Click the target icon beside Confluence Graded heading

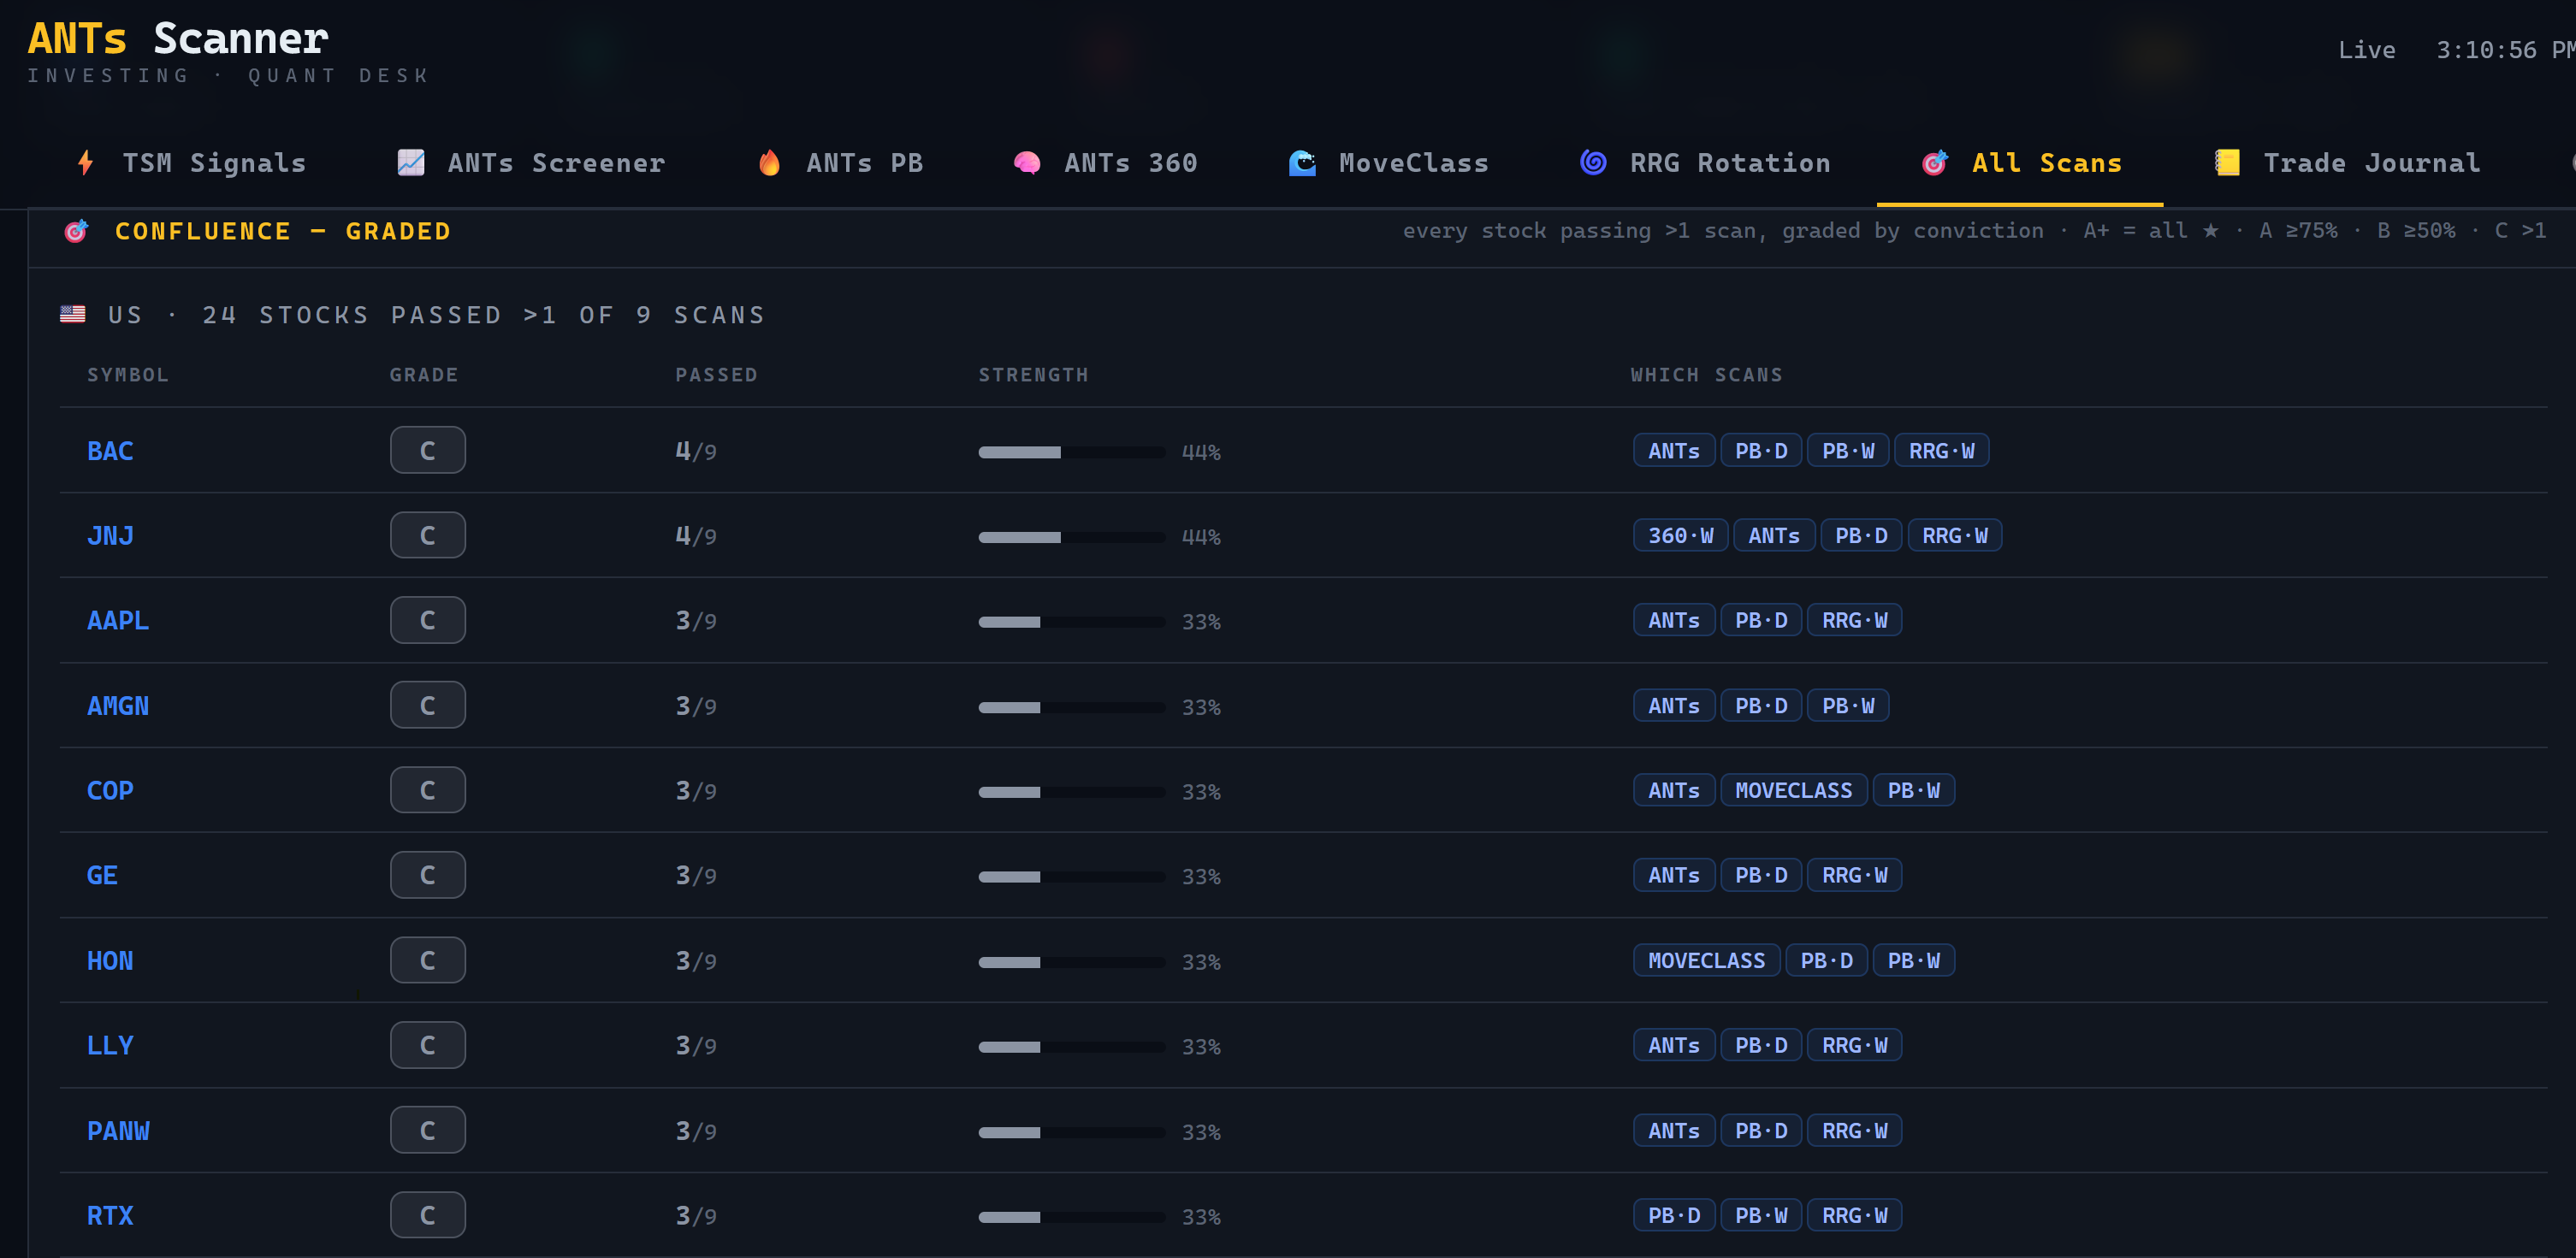76,232
